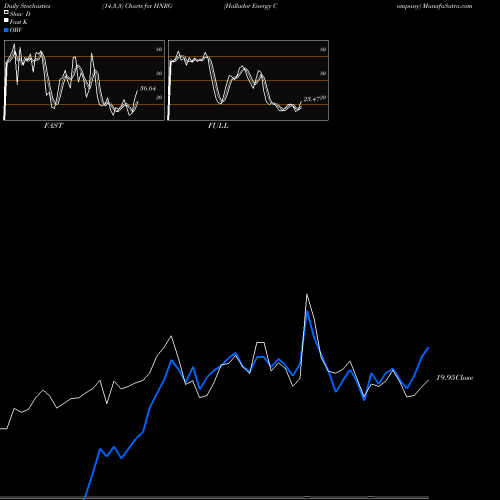Viewport: 500px width, 500px height.
Task: Select the 'Daily Stochastics' title text
Action: pos(27,6)
